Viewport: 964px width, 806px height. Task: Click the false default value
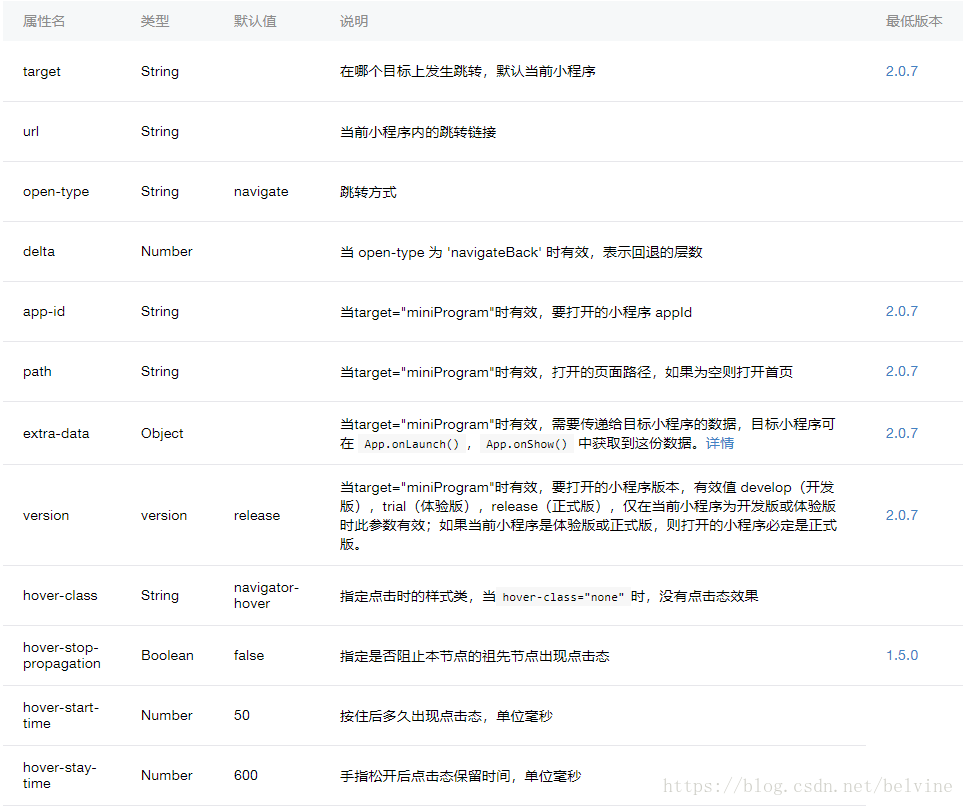coord(248,655)
